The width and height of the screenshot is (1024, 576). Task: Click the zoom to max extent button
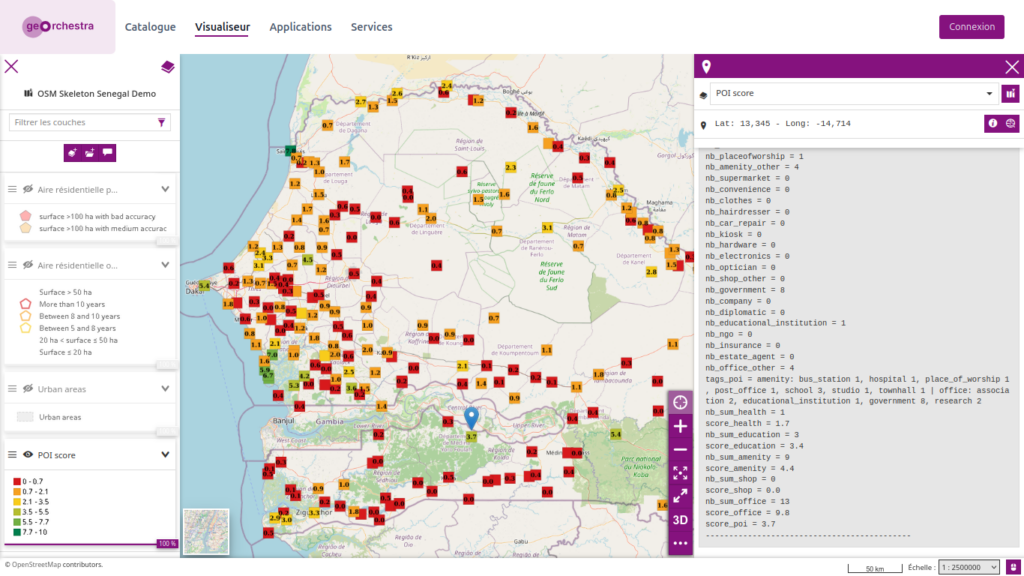(x=680, y=473)
